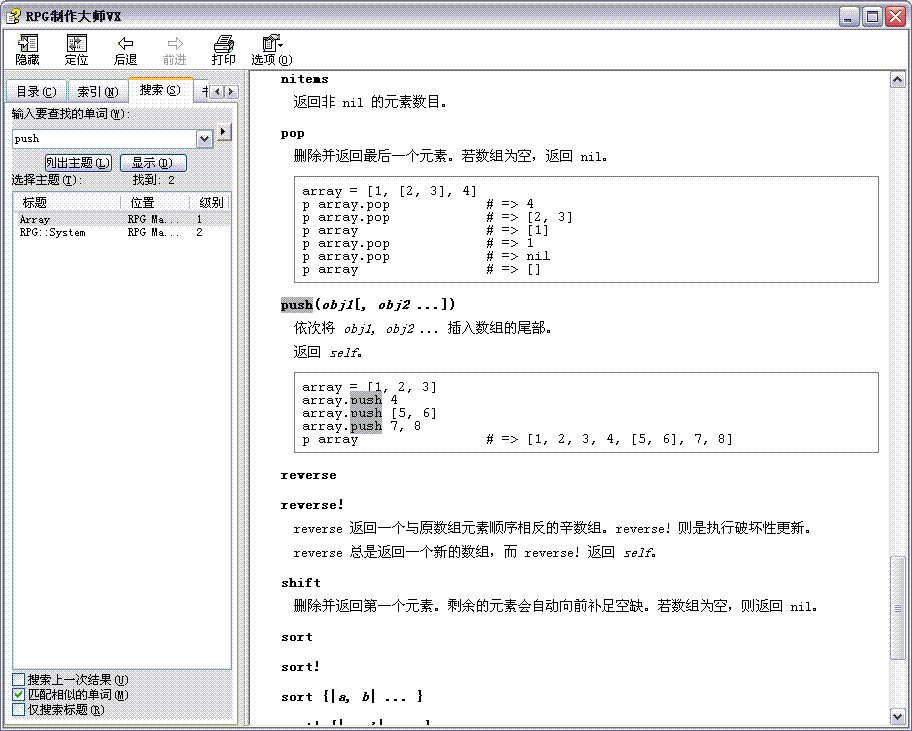Sort results by the 位置 column header
Screen dimensions: 912x731
155,202
